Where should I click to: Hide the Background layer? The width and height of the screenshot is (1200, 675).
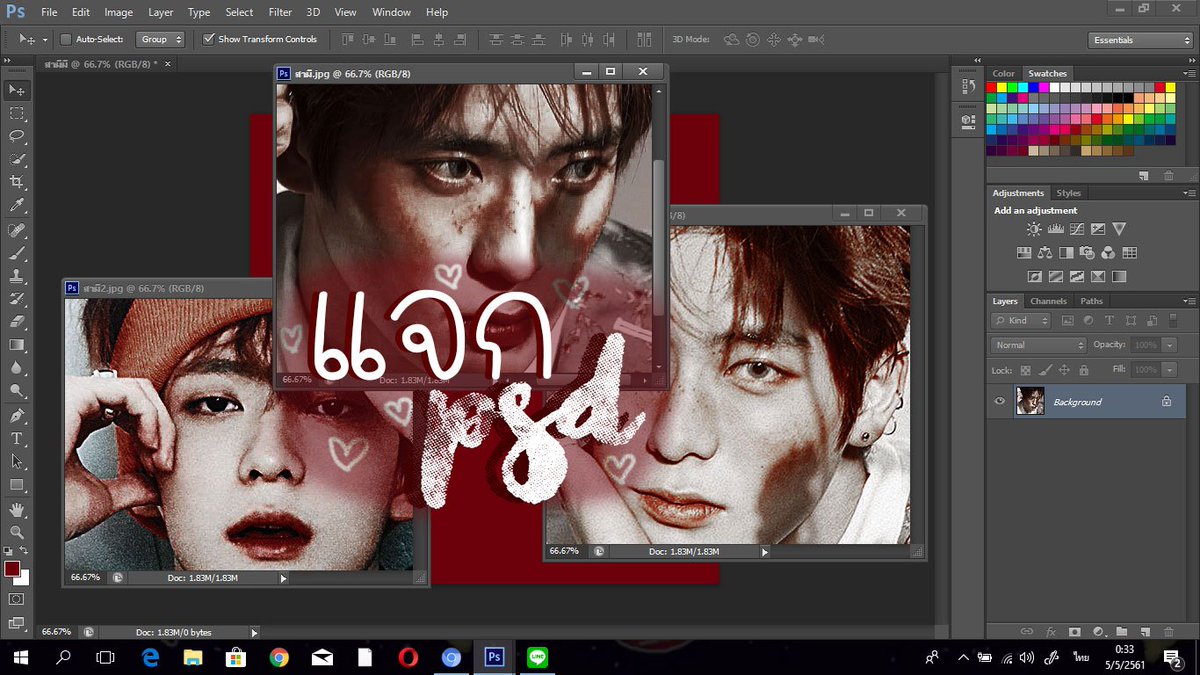pos(998,401)
